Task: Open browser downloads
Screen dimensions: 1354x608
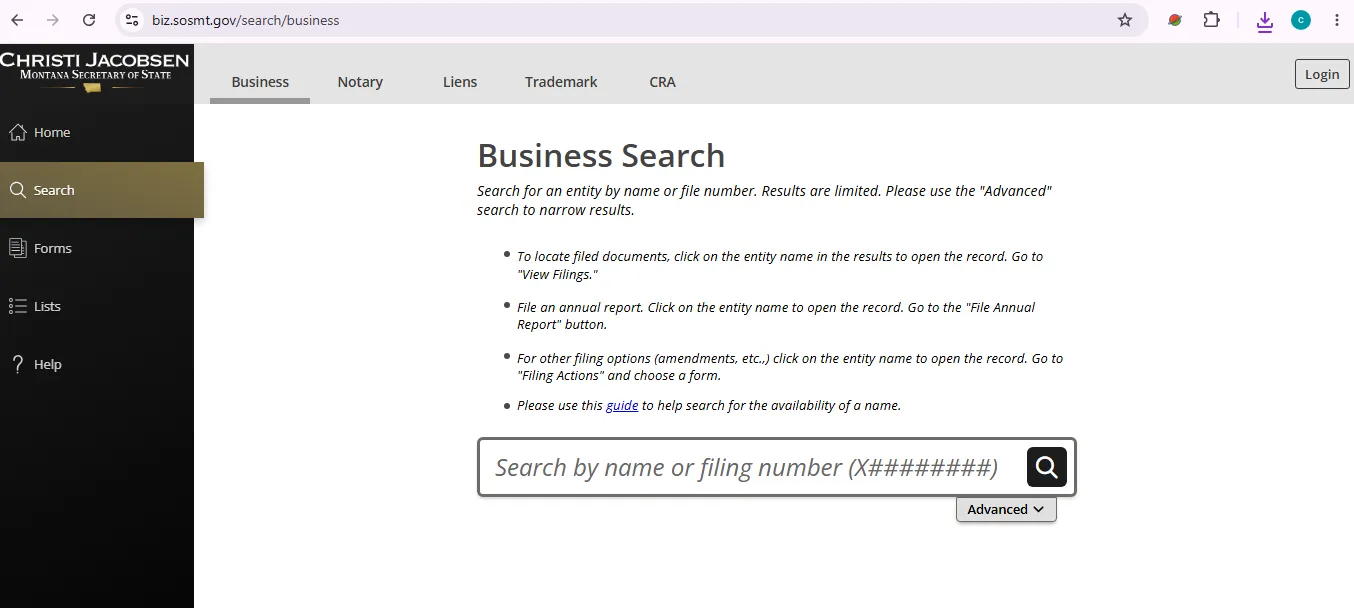Action: pyautogui.click(x=1265, y=21)
